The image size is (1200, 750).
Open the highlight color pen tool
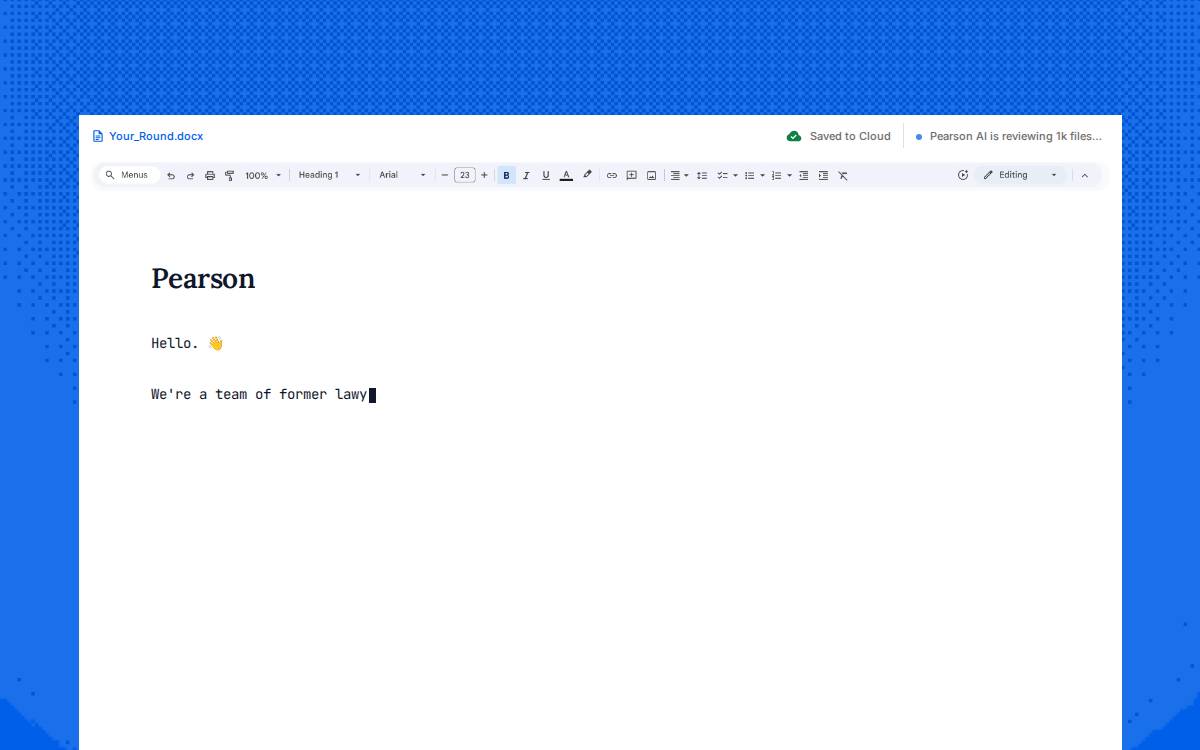(587, 175)
